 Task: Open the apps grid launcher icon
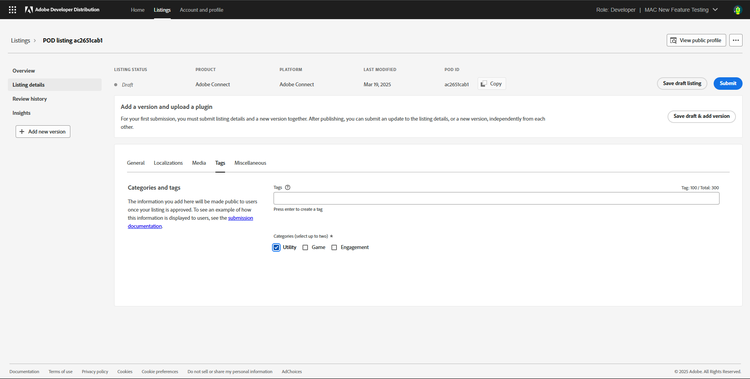point(12,10)
